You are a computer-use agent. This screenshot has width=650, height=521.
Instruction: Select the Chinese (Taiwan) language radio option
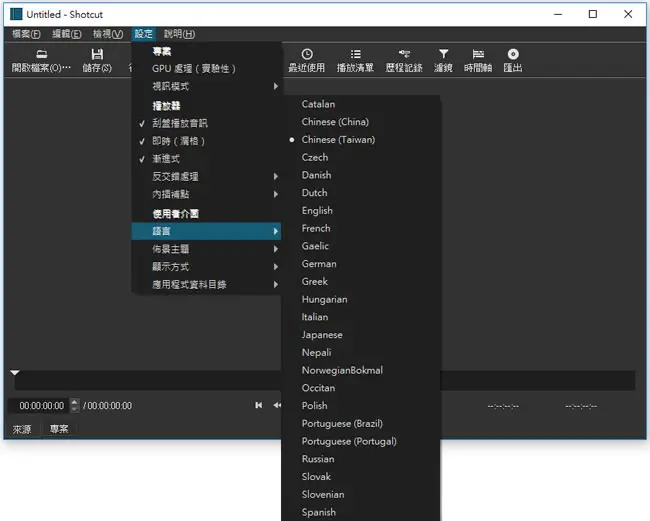tap(361, 140)
